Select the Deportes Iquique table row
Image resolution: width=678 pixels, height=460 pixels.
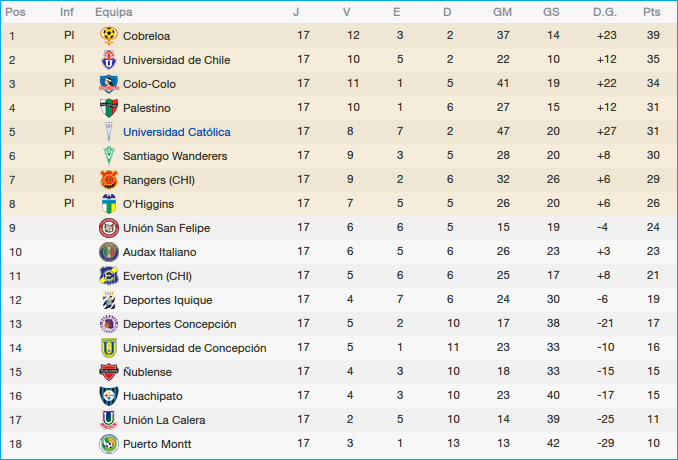tap(339, 300)
